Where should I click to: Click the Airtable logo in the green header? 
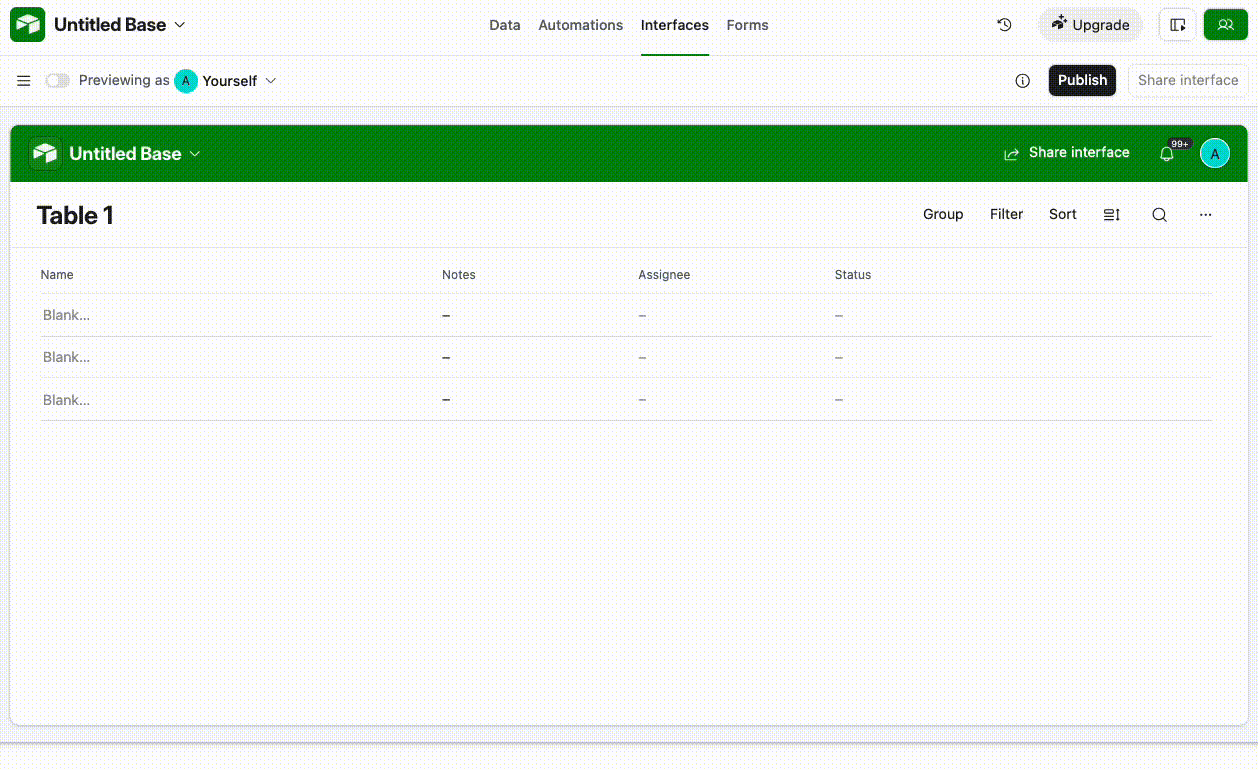click(45, 152)
